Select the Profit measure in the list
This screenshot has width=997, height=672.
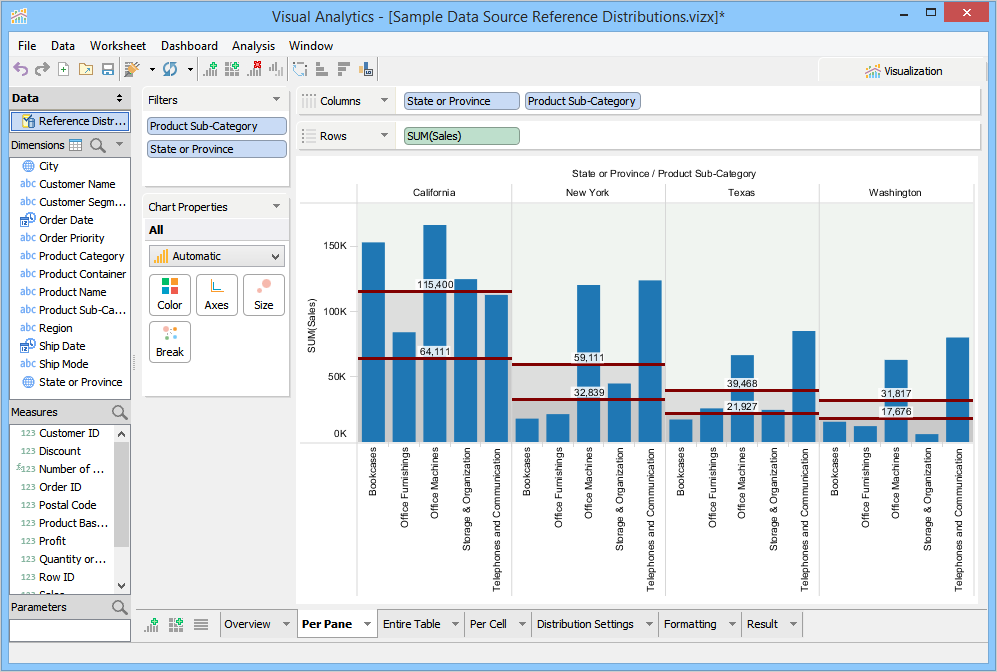53,541
